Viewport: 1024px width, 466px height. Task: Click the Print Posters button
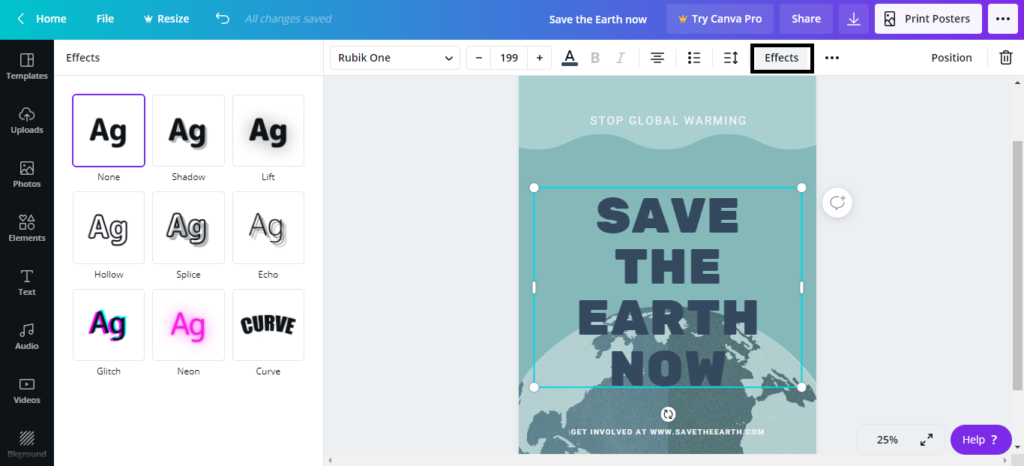[928, 19]
